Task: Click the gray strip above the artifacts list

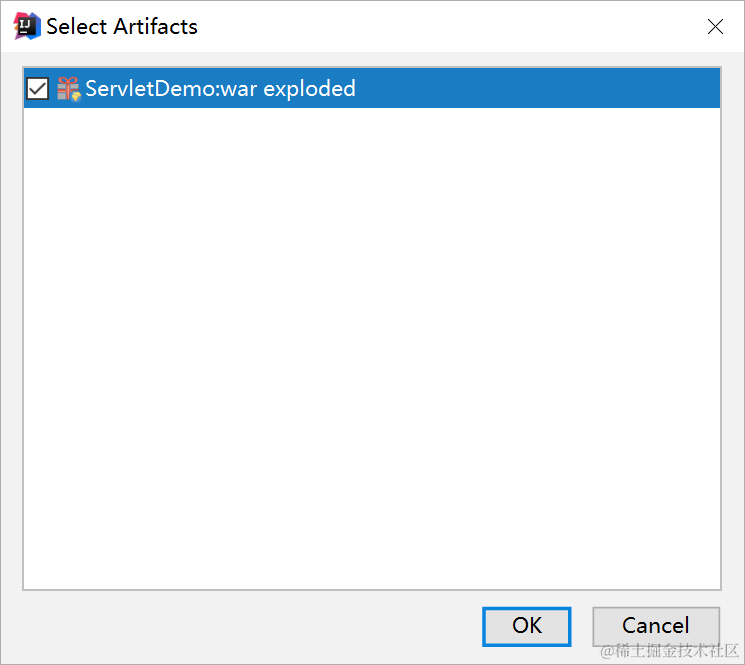Action: pos(372,59)
